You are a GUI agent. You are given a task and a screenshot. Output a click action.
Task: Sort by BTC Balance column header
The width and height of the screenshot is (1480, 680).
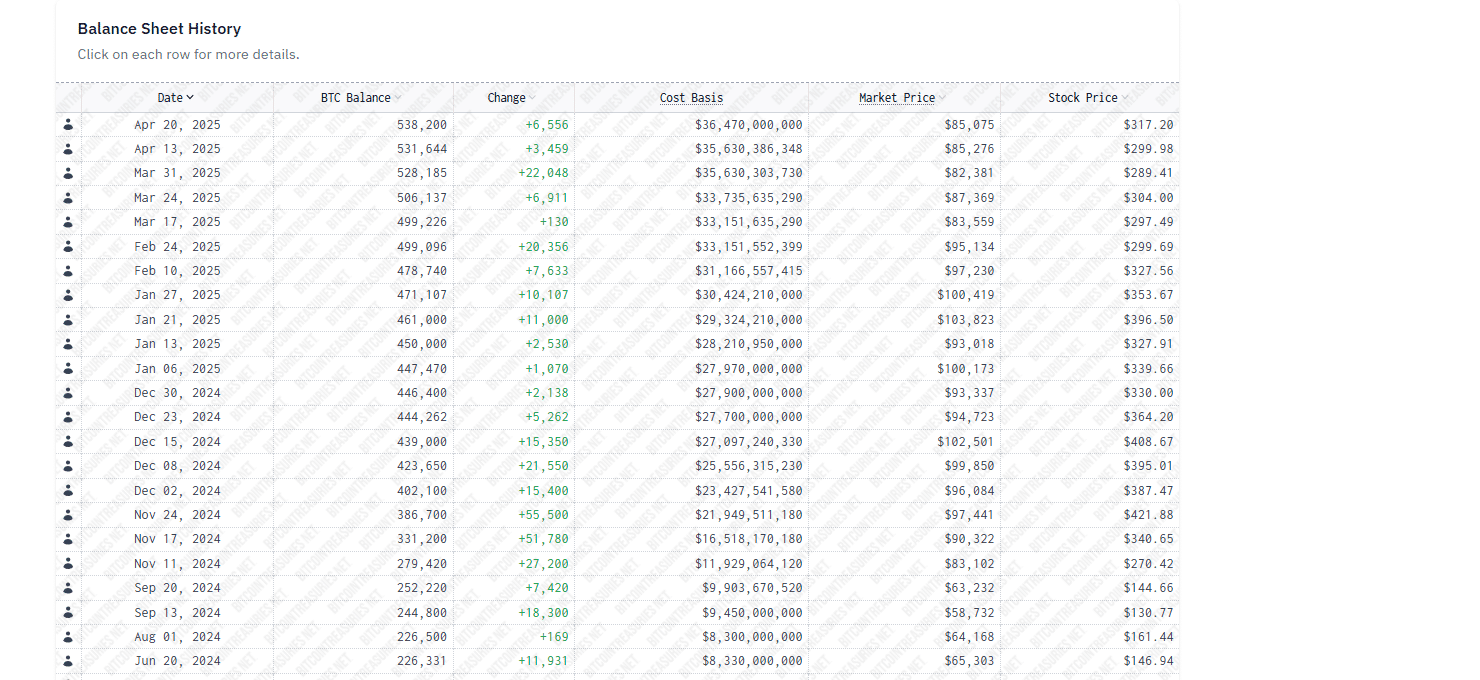[x=361, y=98]
